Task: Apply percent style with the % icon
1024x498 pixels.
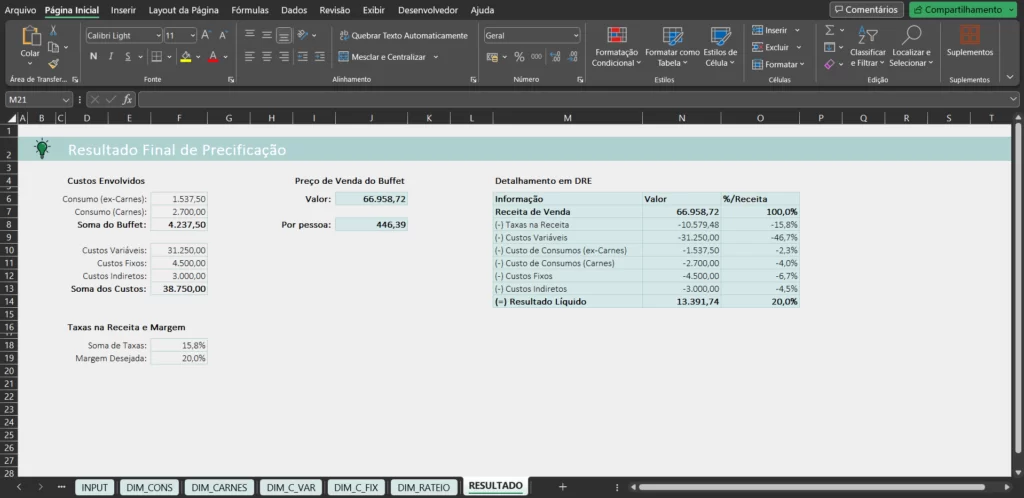Action: pos(519,57)
